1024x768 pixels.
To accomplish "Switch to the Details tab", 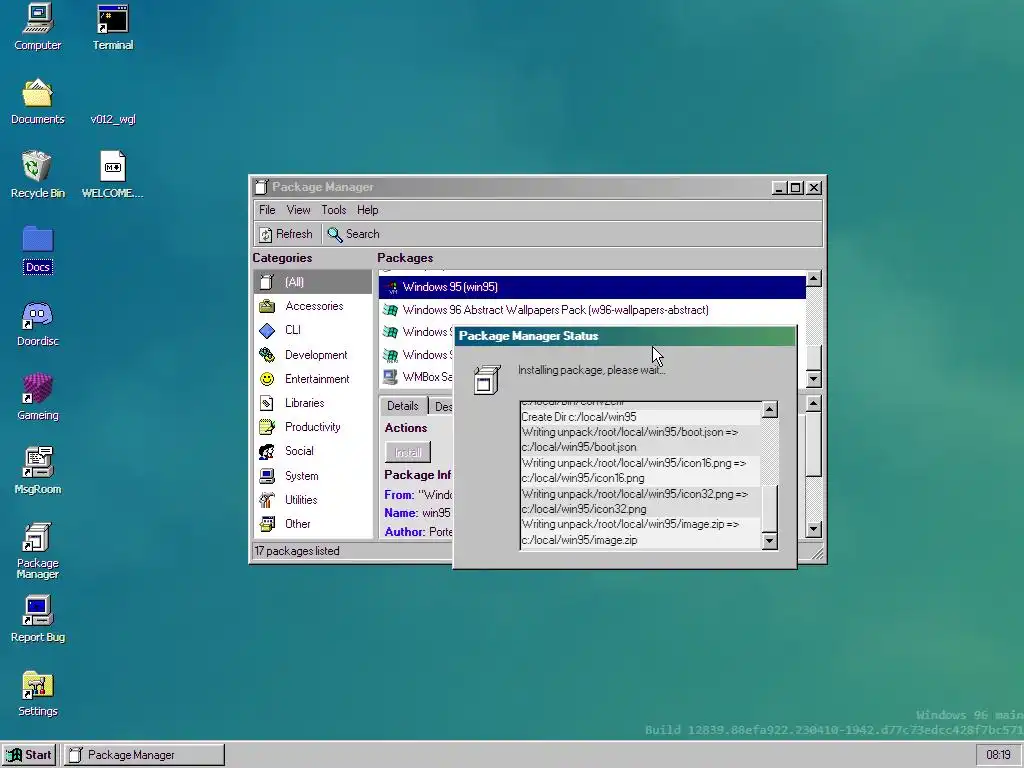I will (x=403, y=406).
